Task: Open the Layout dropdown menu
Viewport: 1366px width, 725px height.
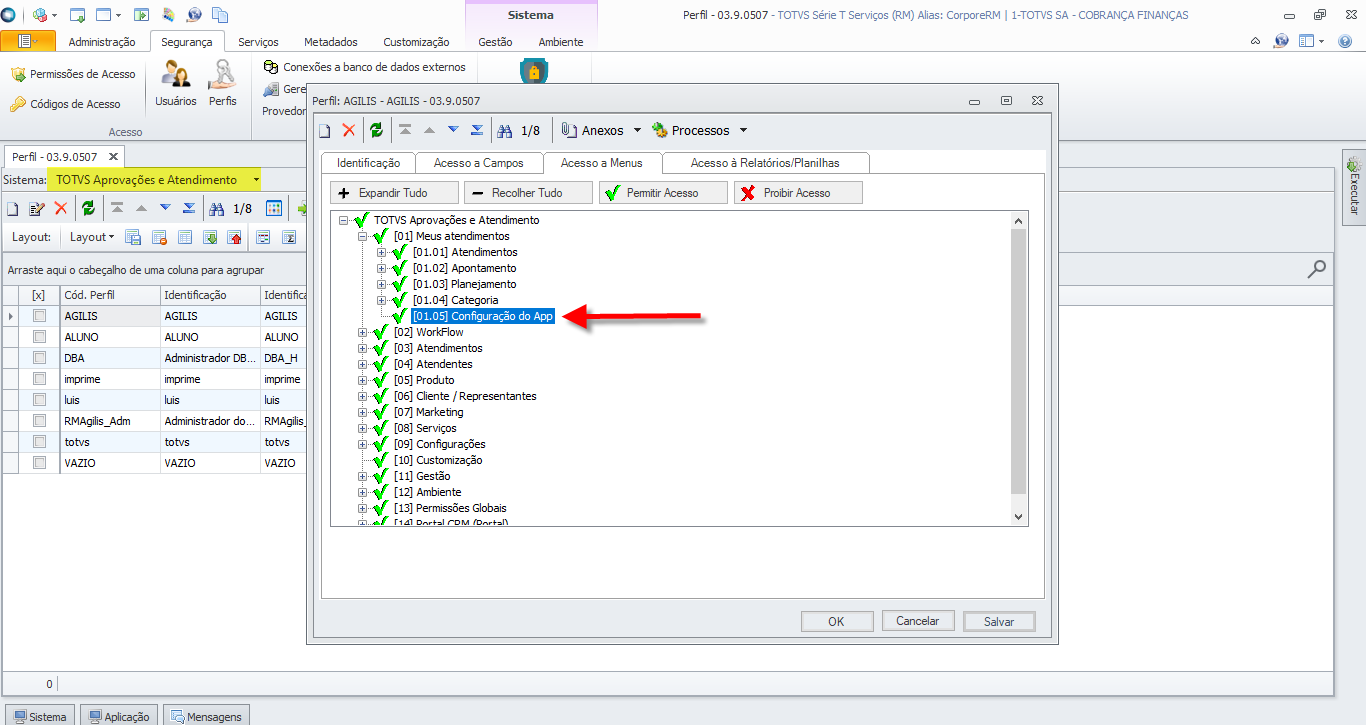Action: pyautogui.click(x=91, y=237)
